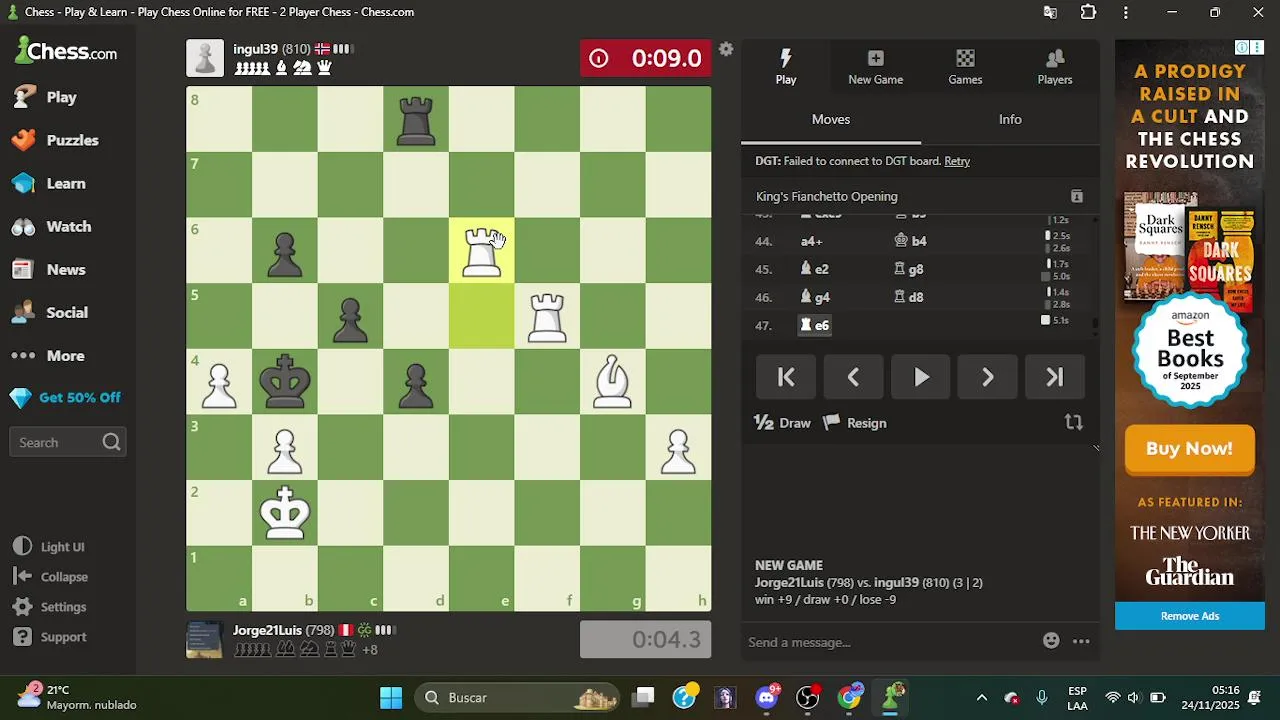Focus the sidebar Search field
The image size is (1280, 720).
coord(67,442)
